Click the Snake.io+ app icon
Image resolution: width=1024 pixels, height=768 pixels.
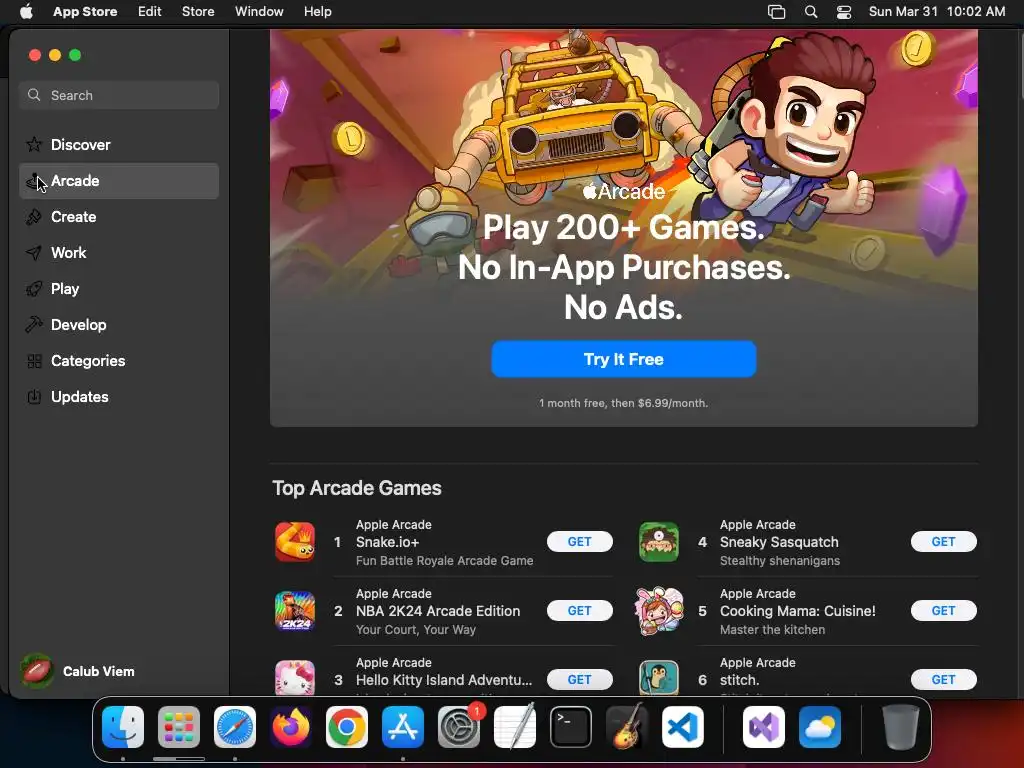(x=295, y=542)
